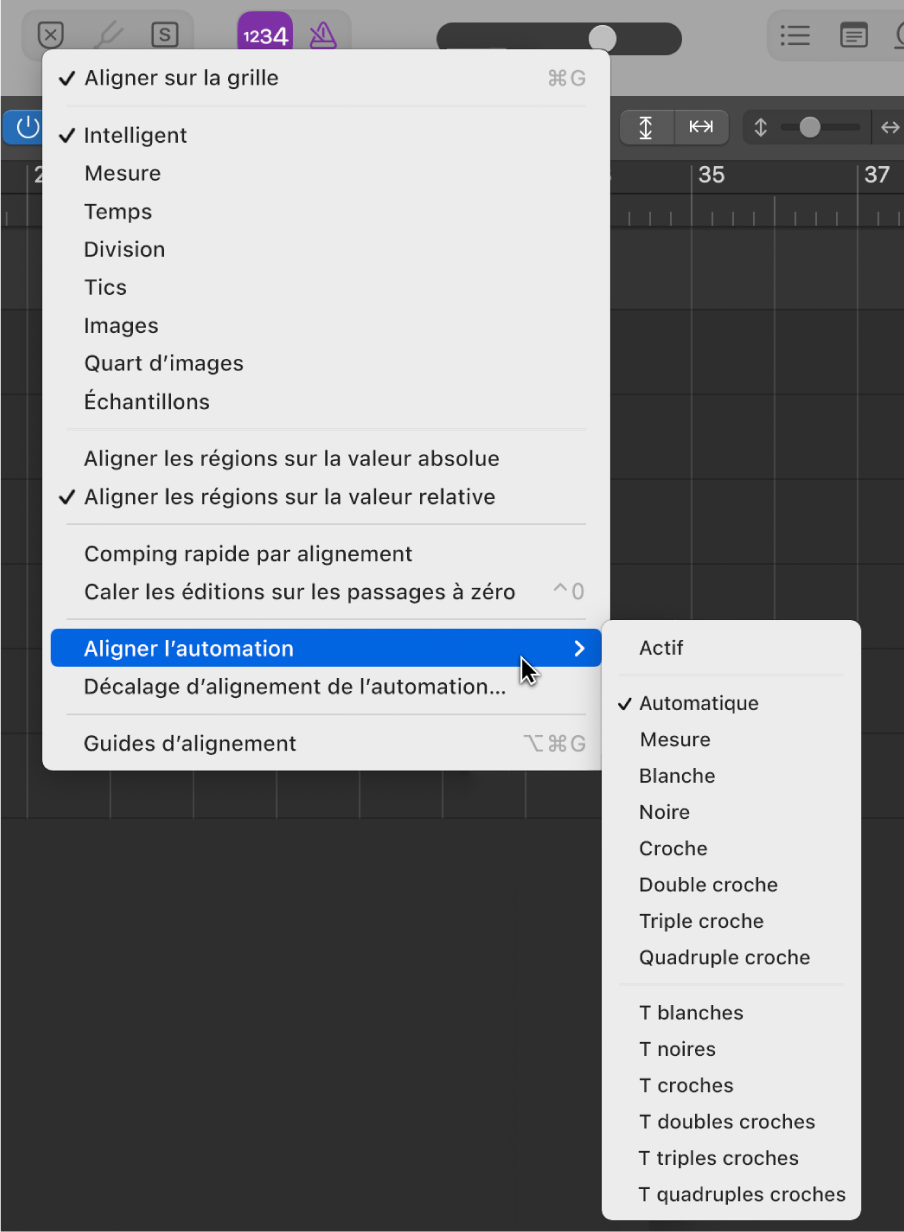Uncheck Aligner les régions sur la valeur relative
904x1232 pixels.
pos(287,496)
